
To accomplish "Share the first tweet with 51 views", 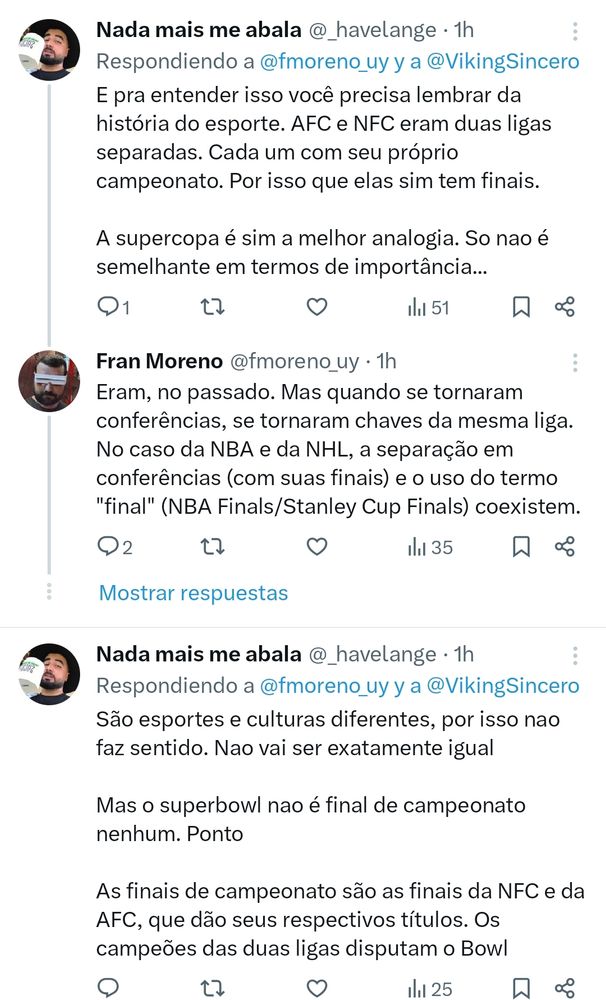I will 565,307.
